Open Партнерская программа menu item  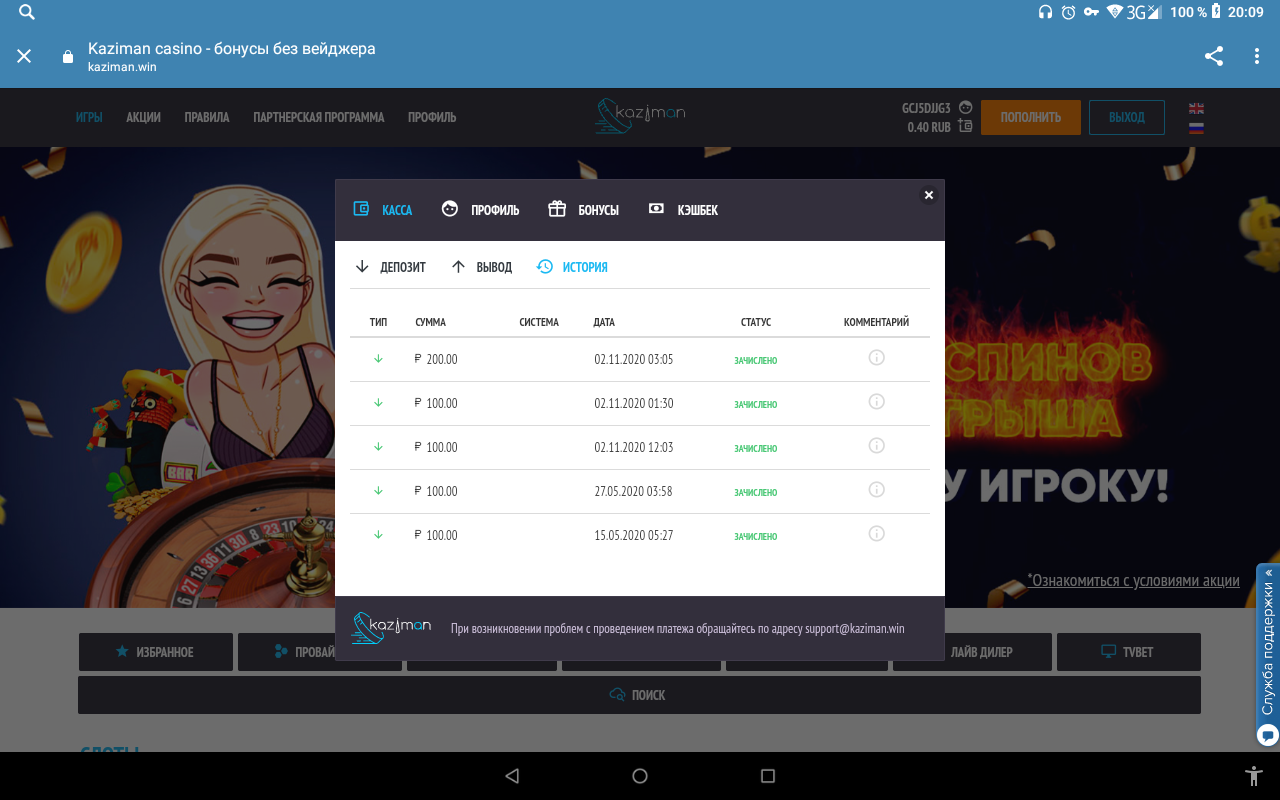(x=318, y=117)
